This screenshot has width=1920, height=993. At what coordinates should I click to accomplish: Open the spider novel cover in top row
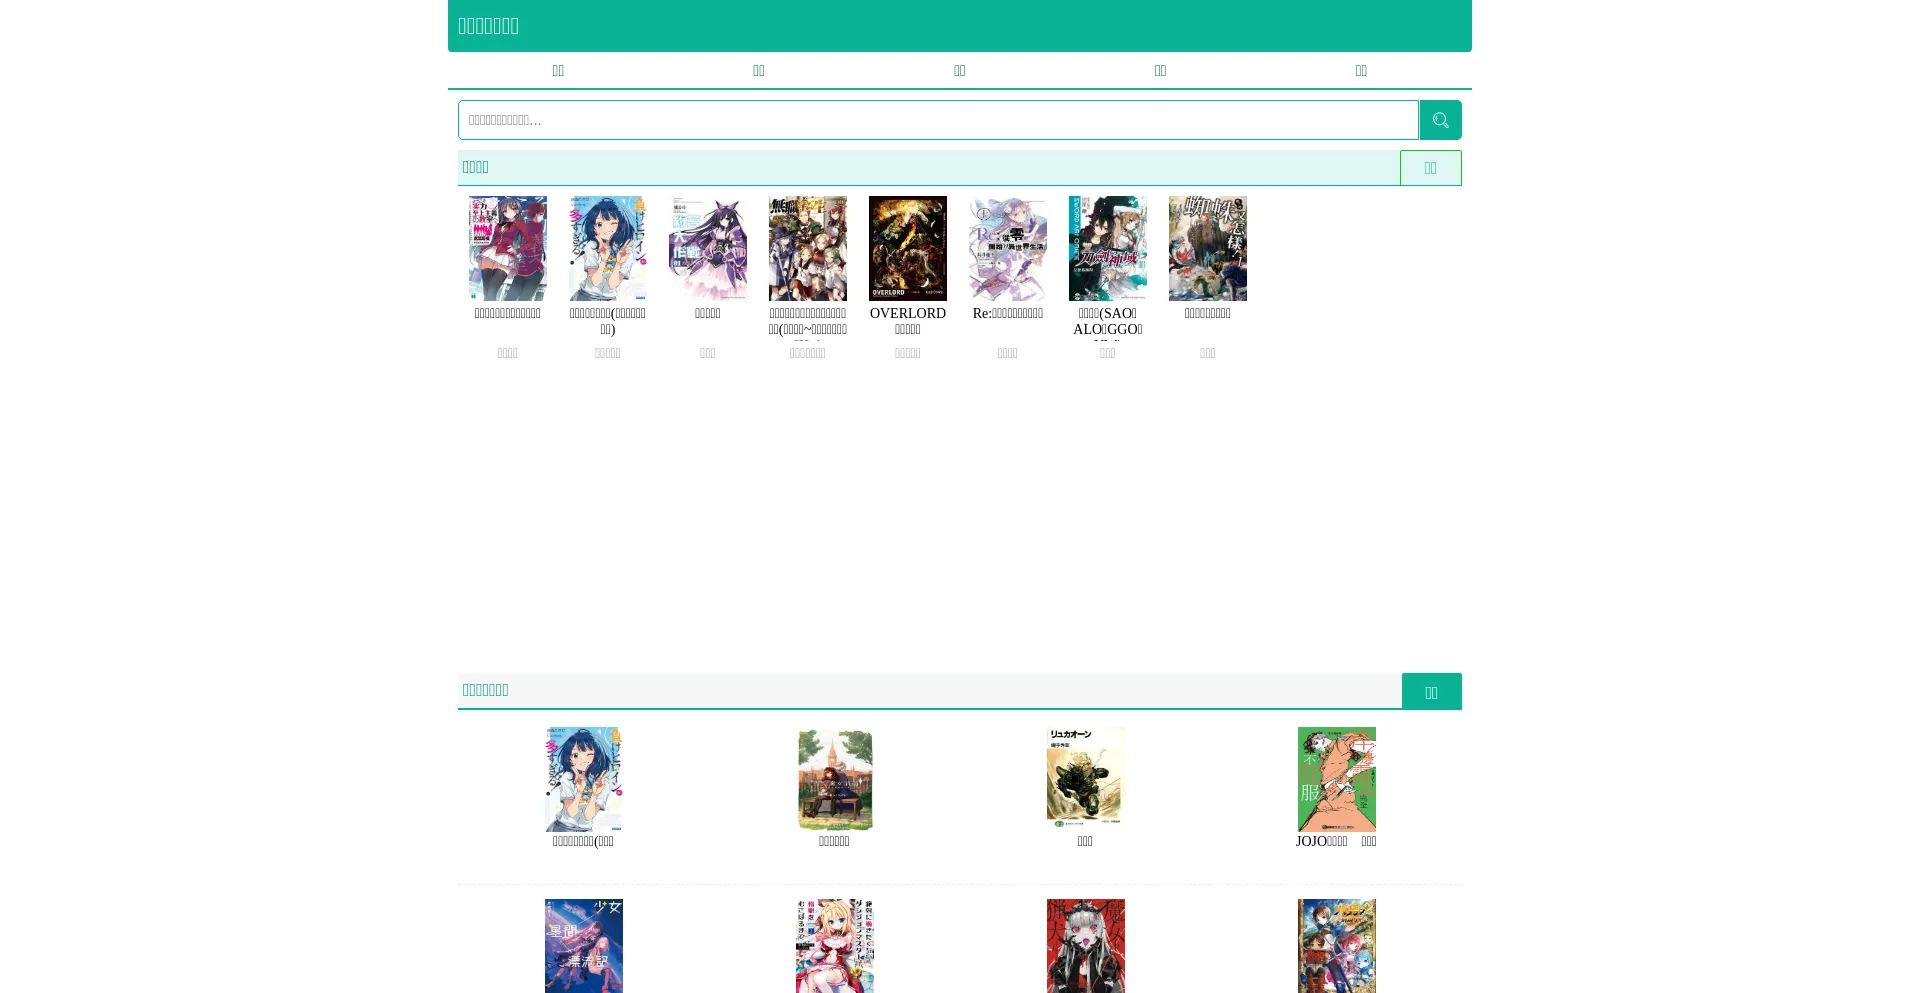tap(1207, 248)
